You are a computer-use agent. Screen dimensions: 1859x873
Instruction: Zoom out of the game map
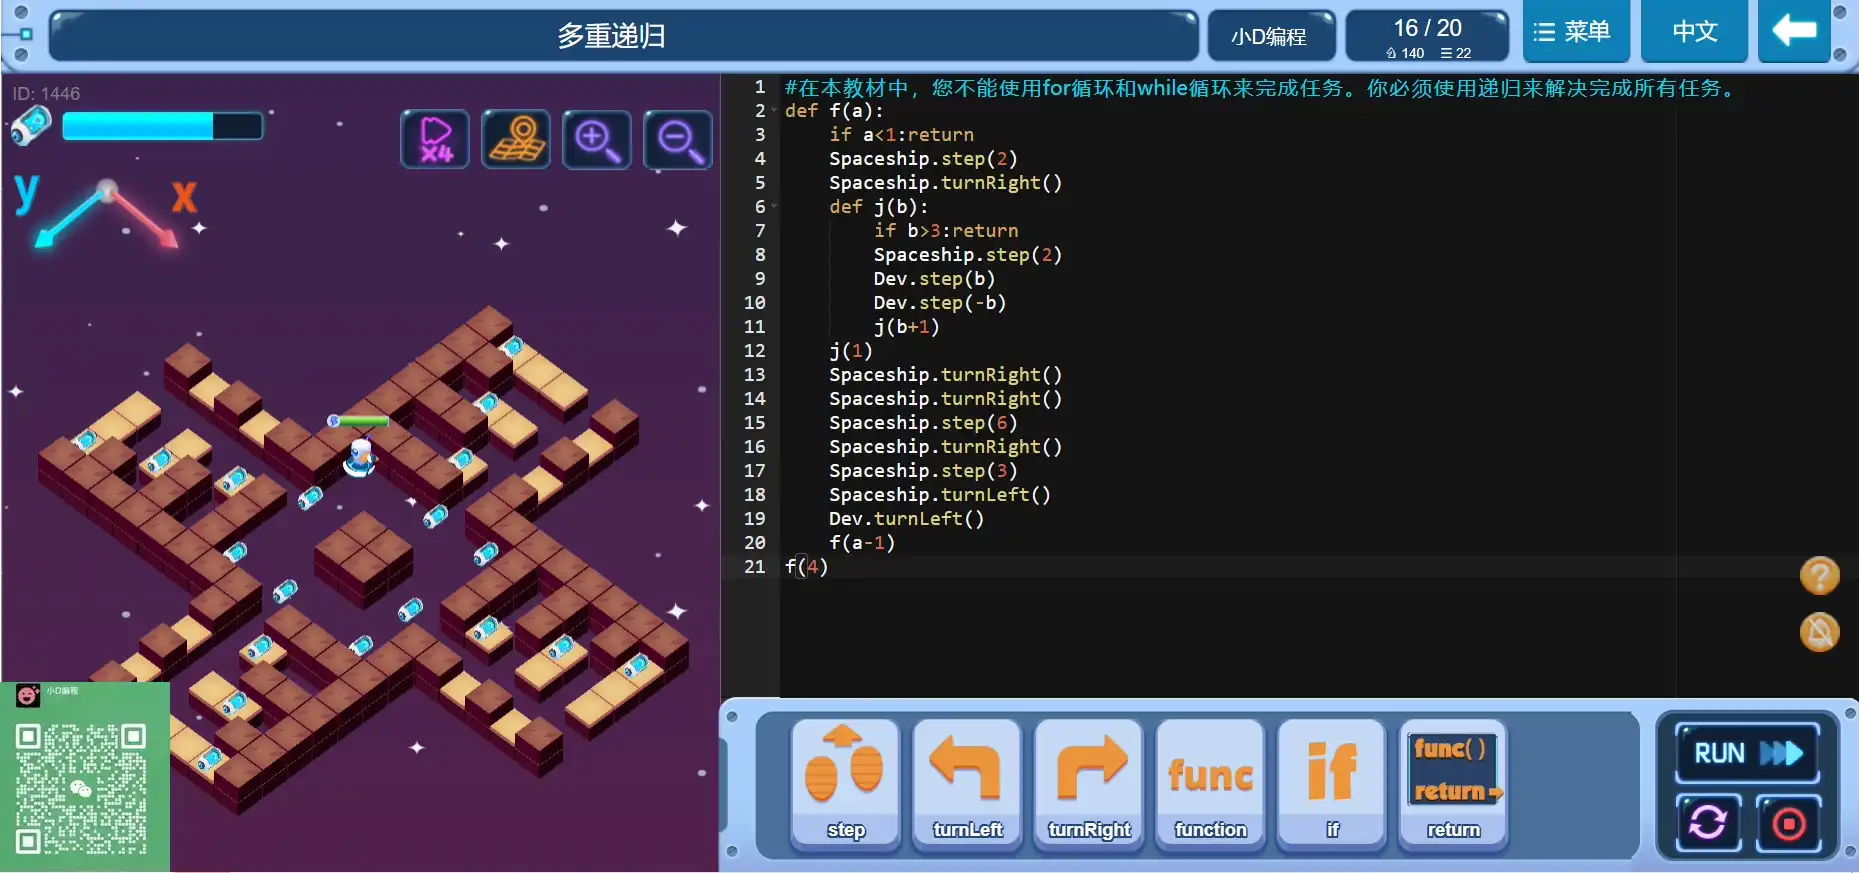pyautogui.click(x=678, y=139)
